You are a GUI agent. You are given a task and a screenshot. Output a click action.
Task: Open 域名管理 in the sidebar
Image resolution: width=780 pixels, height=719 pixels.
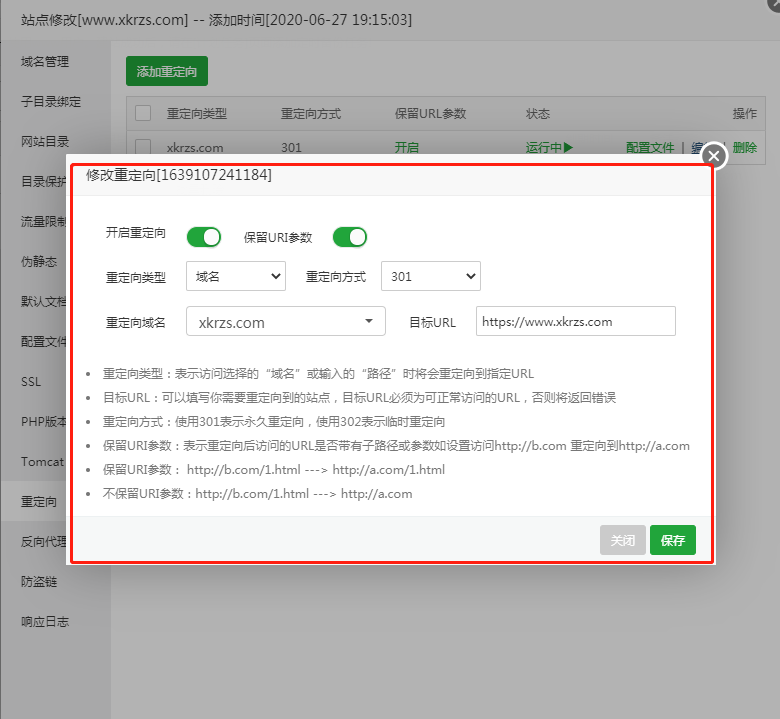coord(45,62)
